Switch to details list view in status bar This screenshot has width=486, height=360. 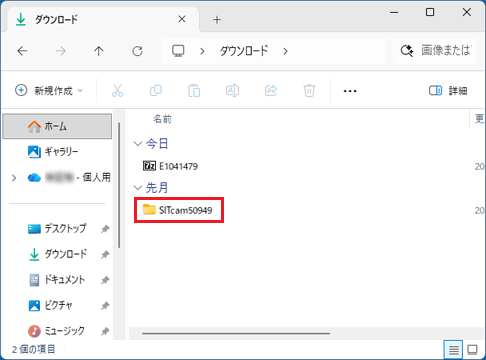coord(453,350)
